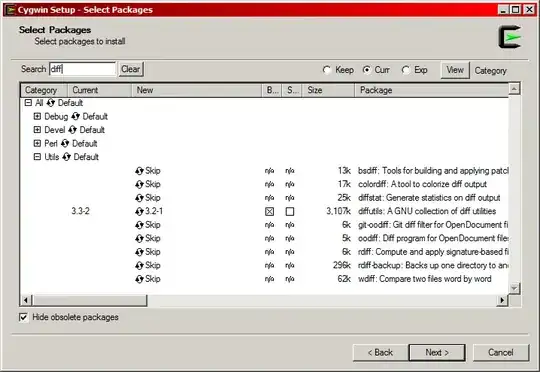Viewport: 540px width, 372px height.
Task: Cancel the Cygwin setup
Action: (501, 353)
